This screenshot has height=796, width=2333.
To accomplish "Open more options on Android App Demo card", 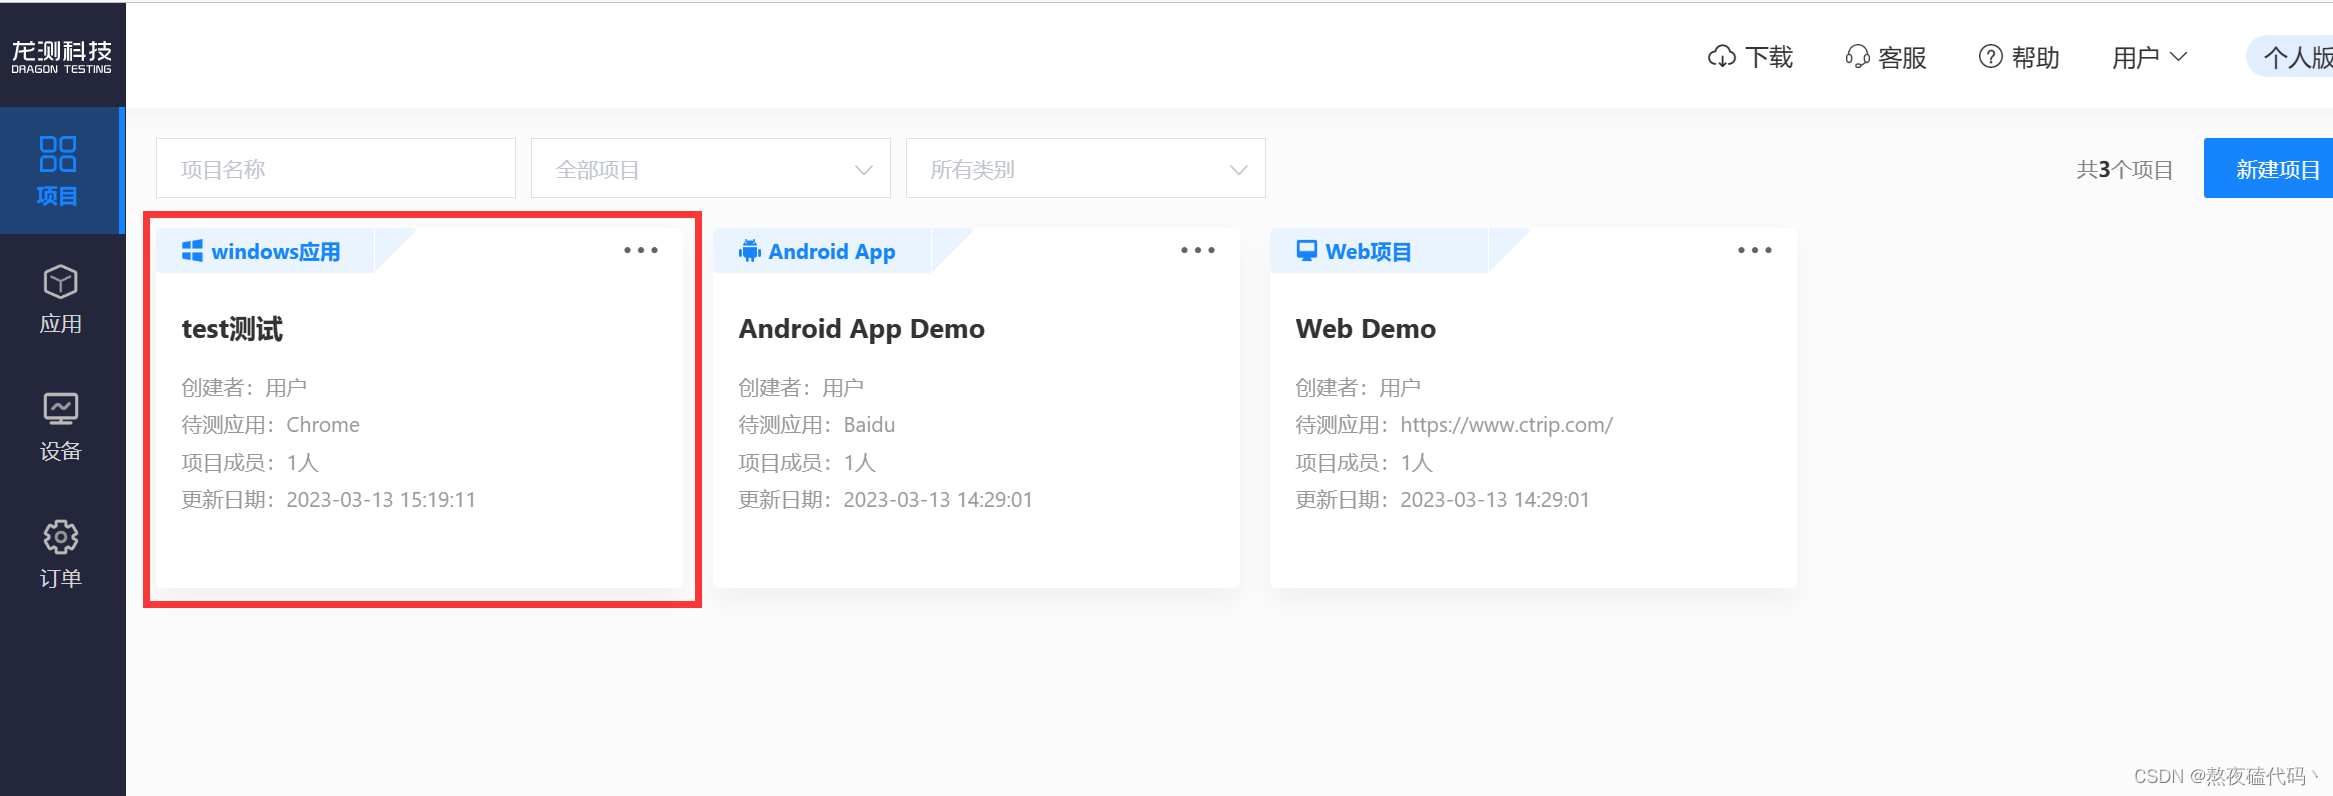I will tap(1198, 250).
